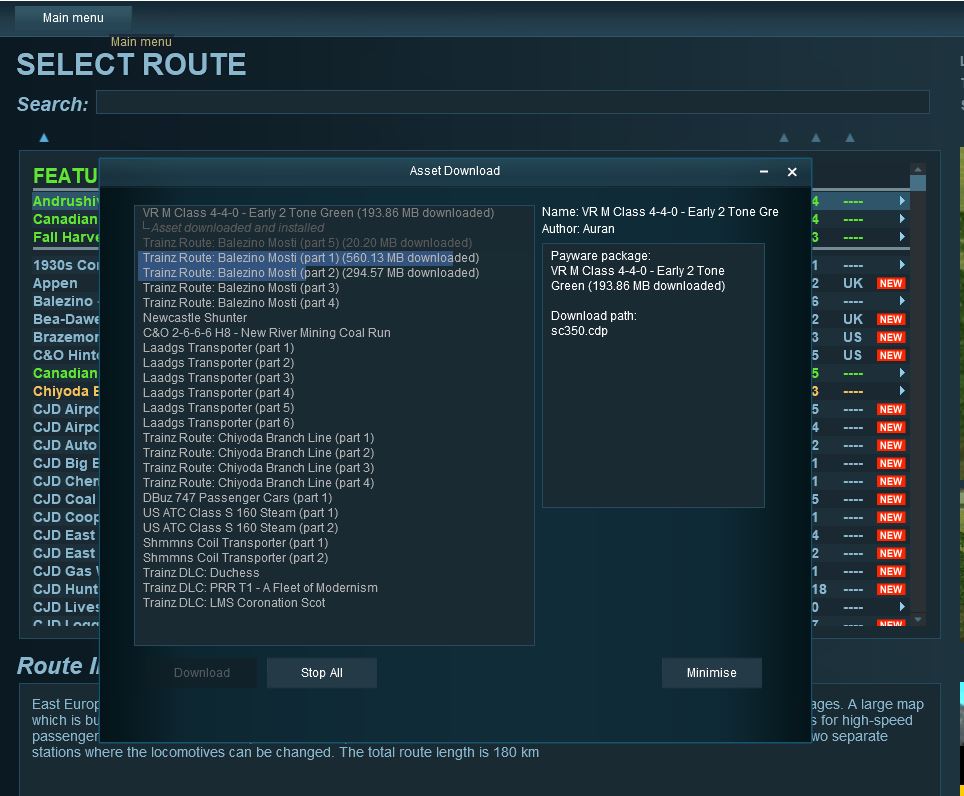
Task: Select the CJD Coal route row
Action: 65,499
